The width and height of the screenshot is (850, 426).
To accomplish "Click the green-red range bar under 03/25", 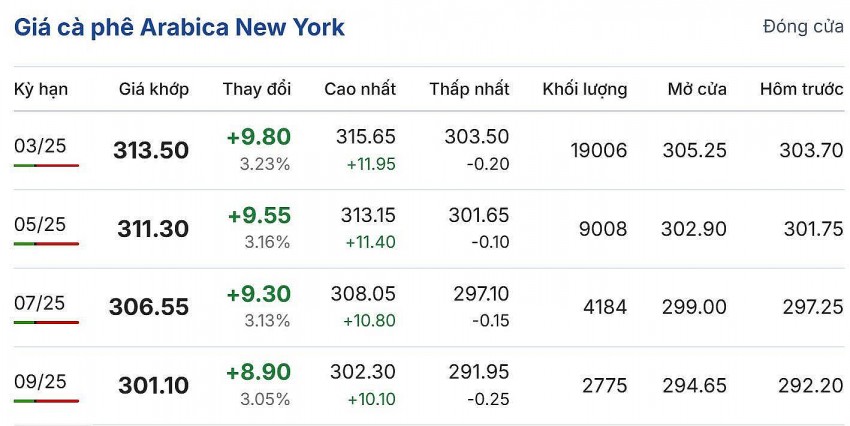I will coord(46,165).
